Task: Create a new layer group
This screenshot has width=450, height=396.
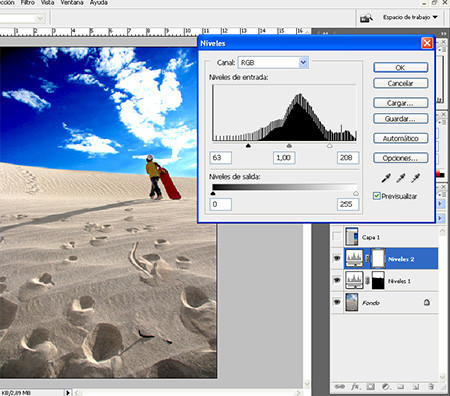Action: 401,387
